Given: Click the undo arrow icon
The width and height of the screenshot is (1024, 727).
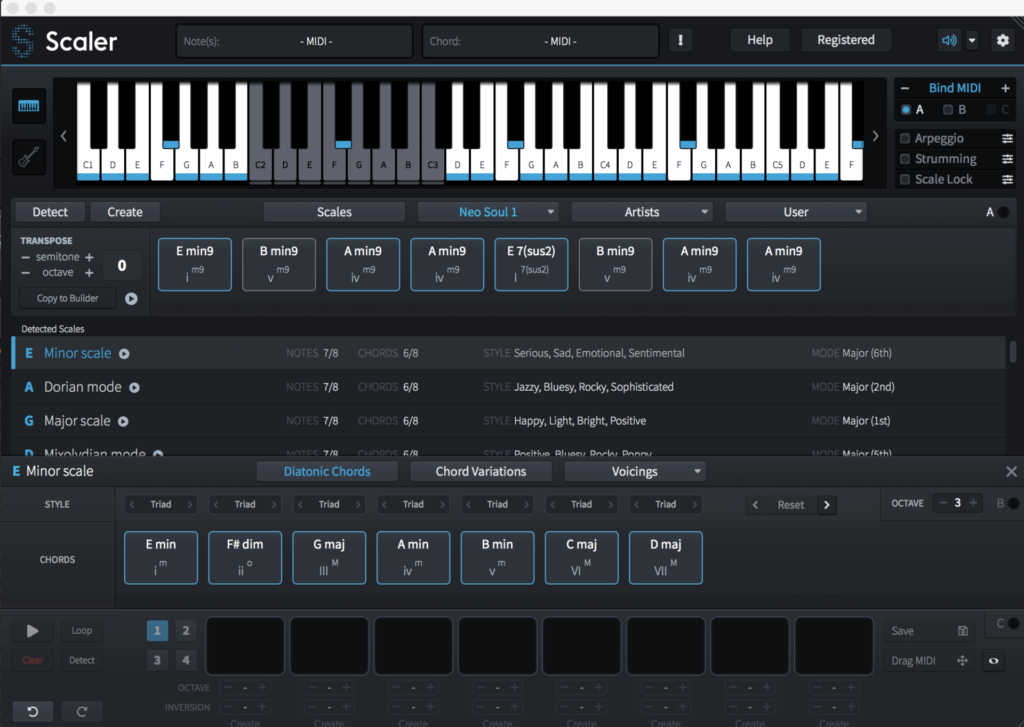Looking at the screenshot, I should 32,711.
